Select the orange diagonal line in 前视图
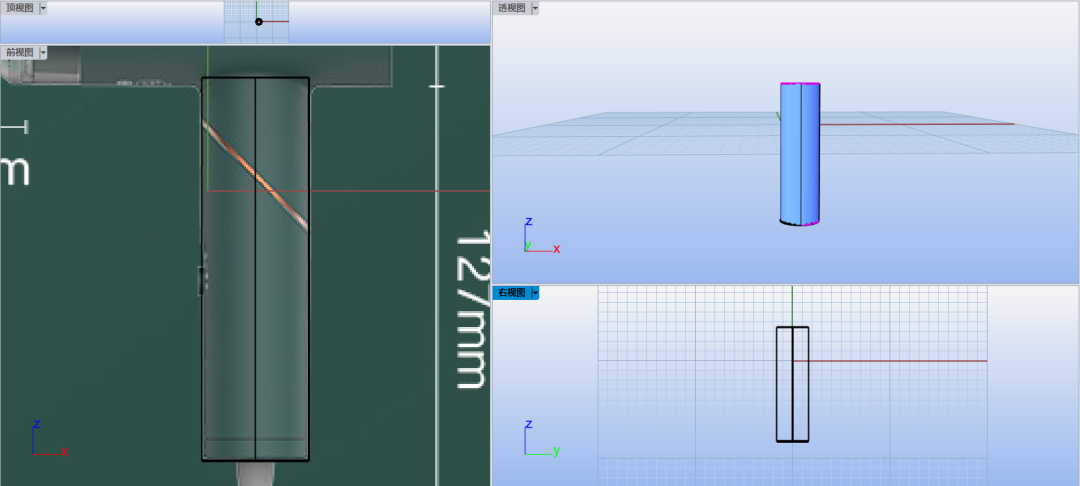The image size is (1080, 486). [x=255, y=176]
